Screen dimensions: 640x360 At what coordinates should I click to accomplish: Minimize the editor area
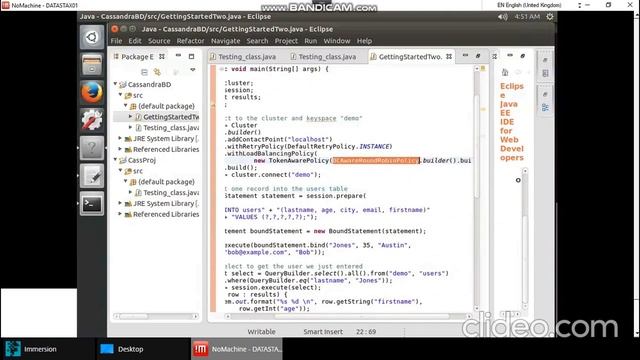(x=465, y=56)
